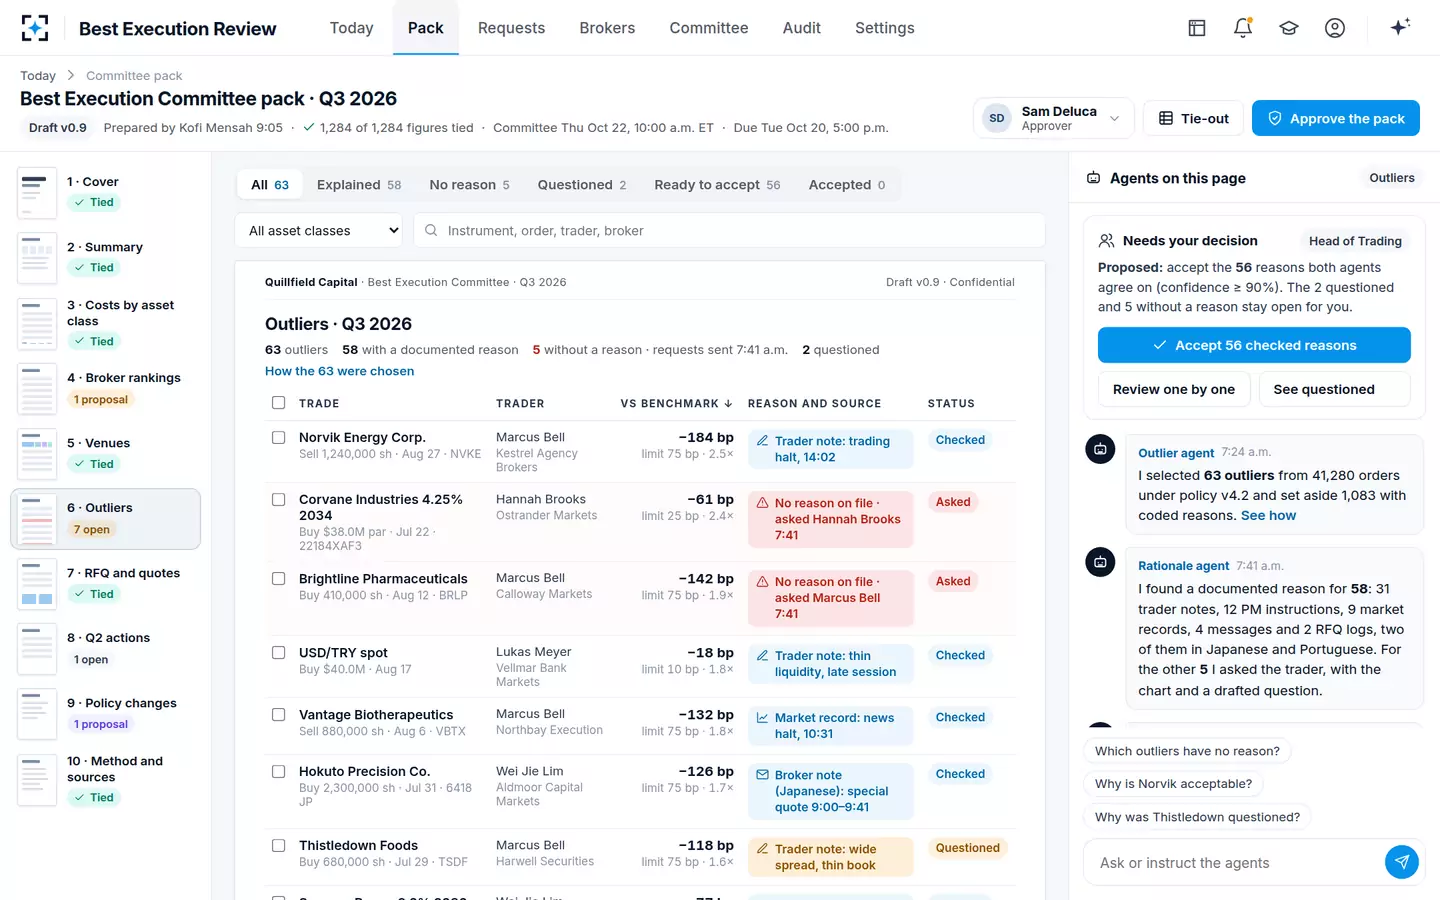Switch to the Today tab
Image resolution: width=1440 pixels, height=900 pixels.
tap(351, 28)
